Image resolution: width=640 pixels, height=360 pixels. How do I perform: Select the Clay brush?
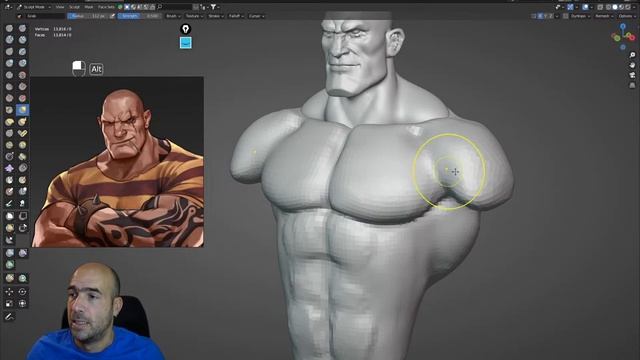pos(9,40)
